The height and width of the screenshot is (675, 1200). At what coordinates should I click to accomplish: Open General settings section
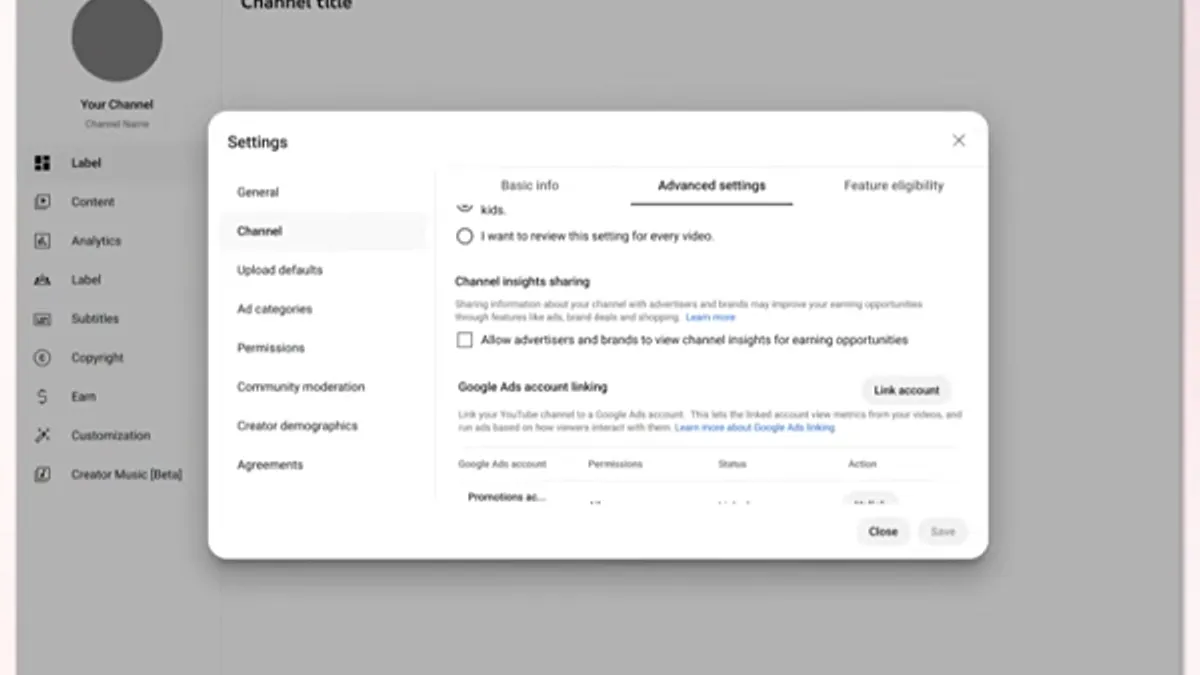click(258, 192)
